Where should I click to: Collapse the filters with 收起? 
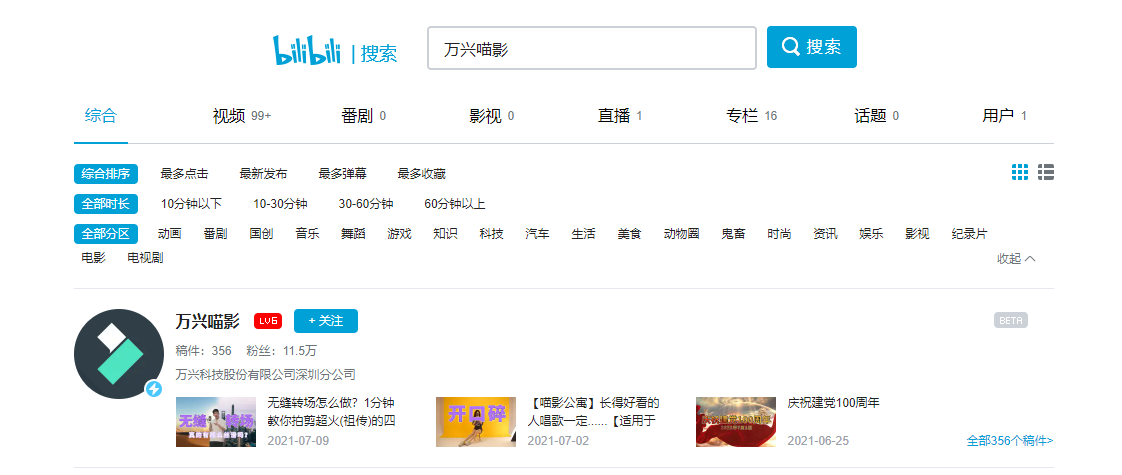pyautogui.click(x=1016, y=258)
